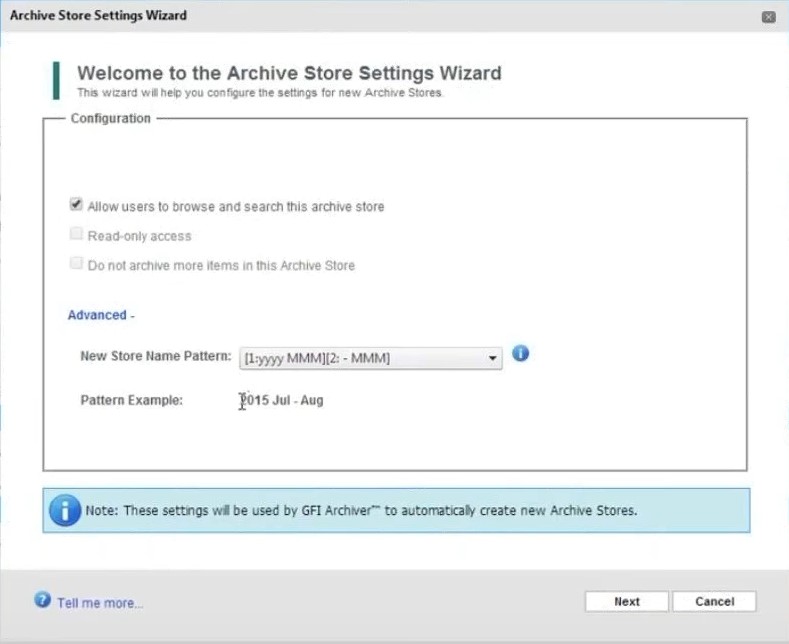Click the Read-only access label text

pos(139,236)
